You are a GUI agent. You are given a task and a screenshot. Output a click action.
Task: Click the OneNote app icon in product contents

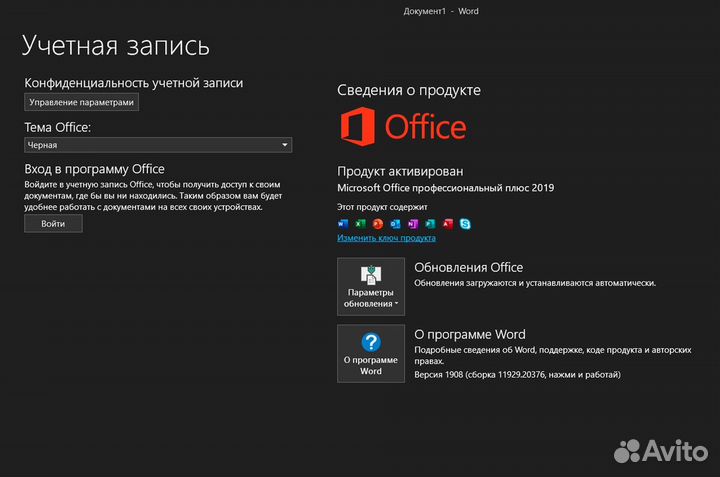pyautogui.click(x=413, y=224)
